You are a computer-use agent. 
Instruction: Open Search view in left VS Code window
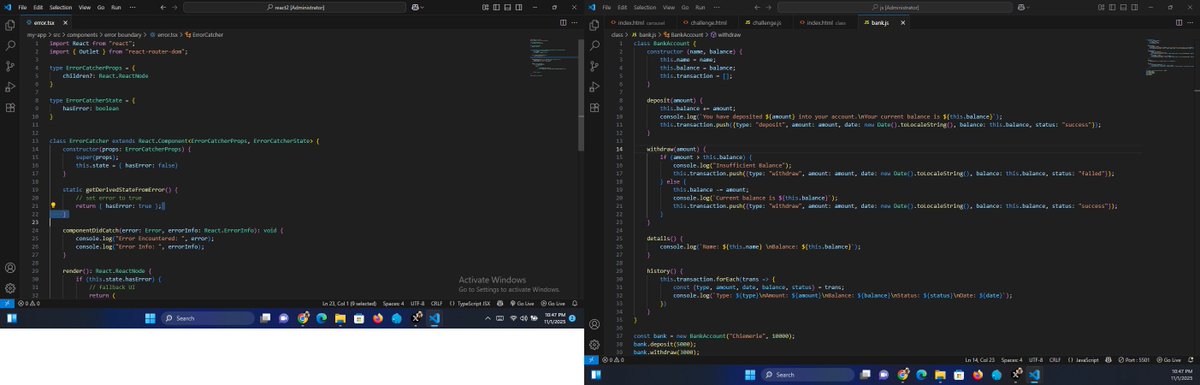point(9,46)
